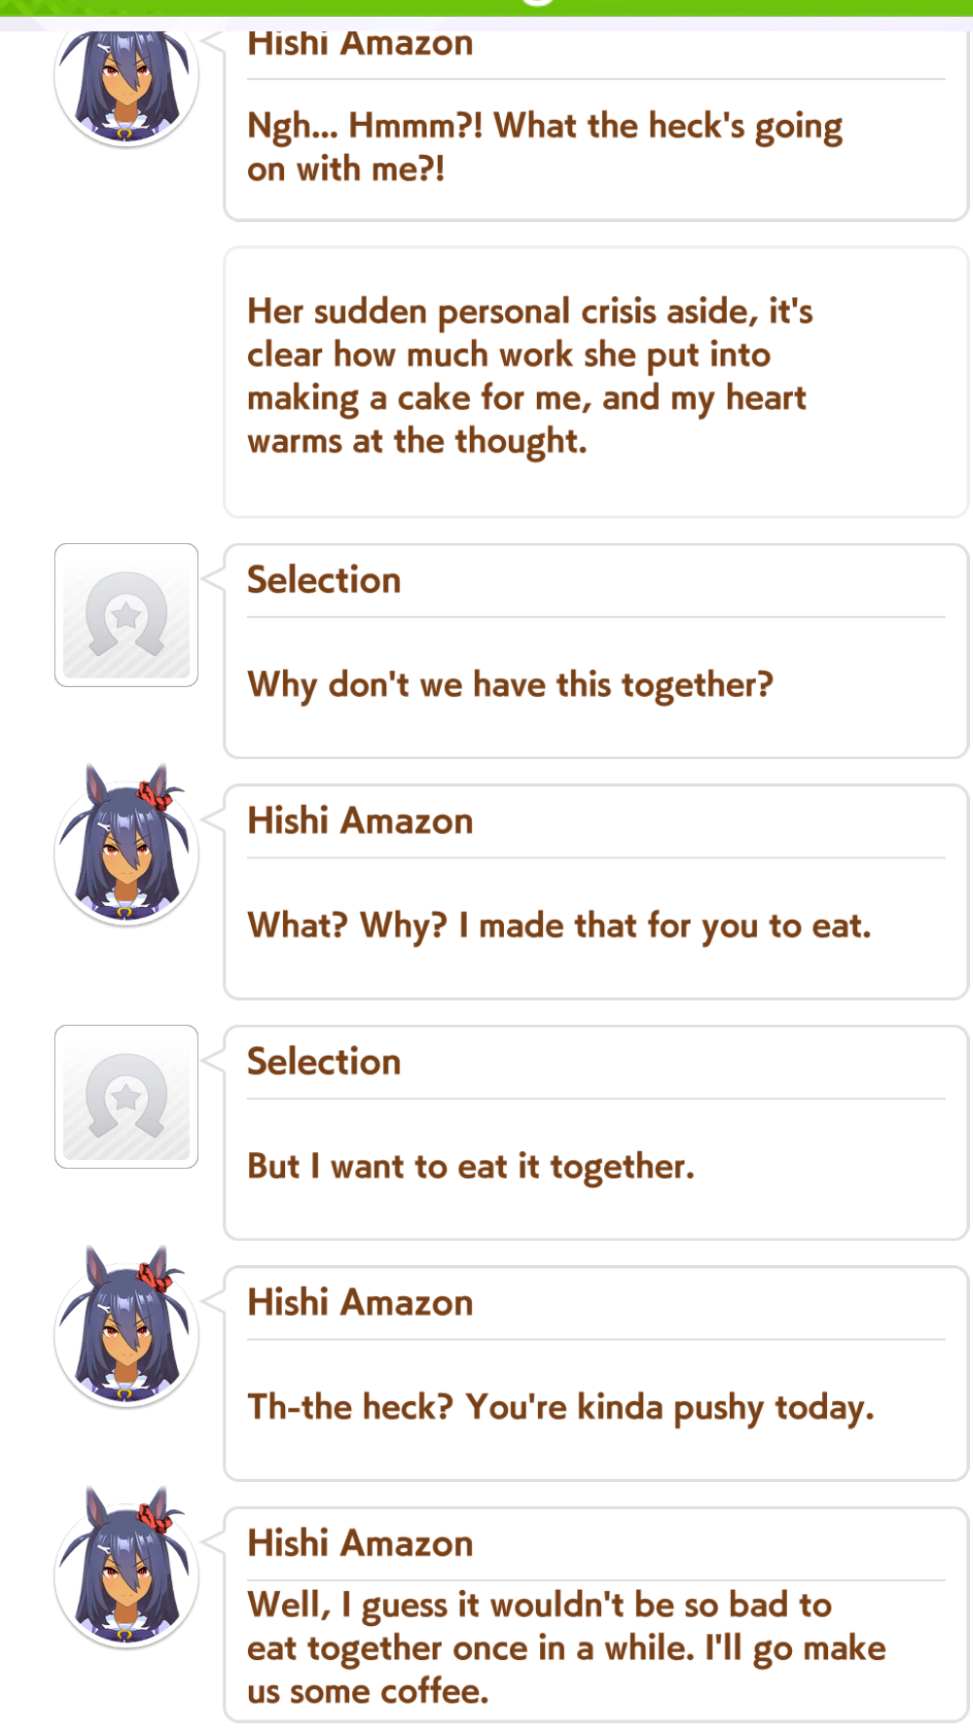This screenshot has width=973, height=1730.
Task: Tap the "Selection" header above "Why don't we" text
Action: click(x=324, y=580)
